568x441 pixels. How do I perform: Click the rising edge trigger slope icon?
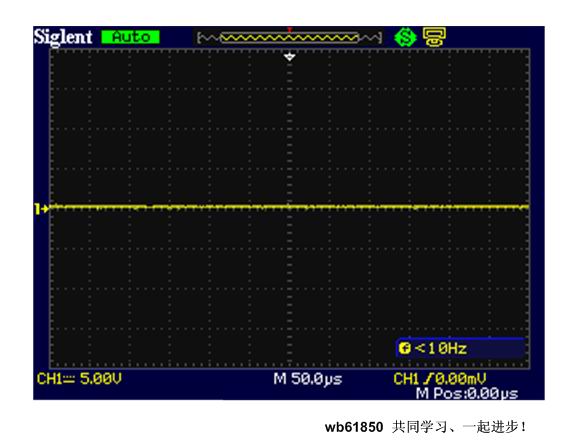point(429,379)
